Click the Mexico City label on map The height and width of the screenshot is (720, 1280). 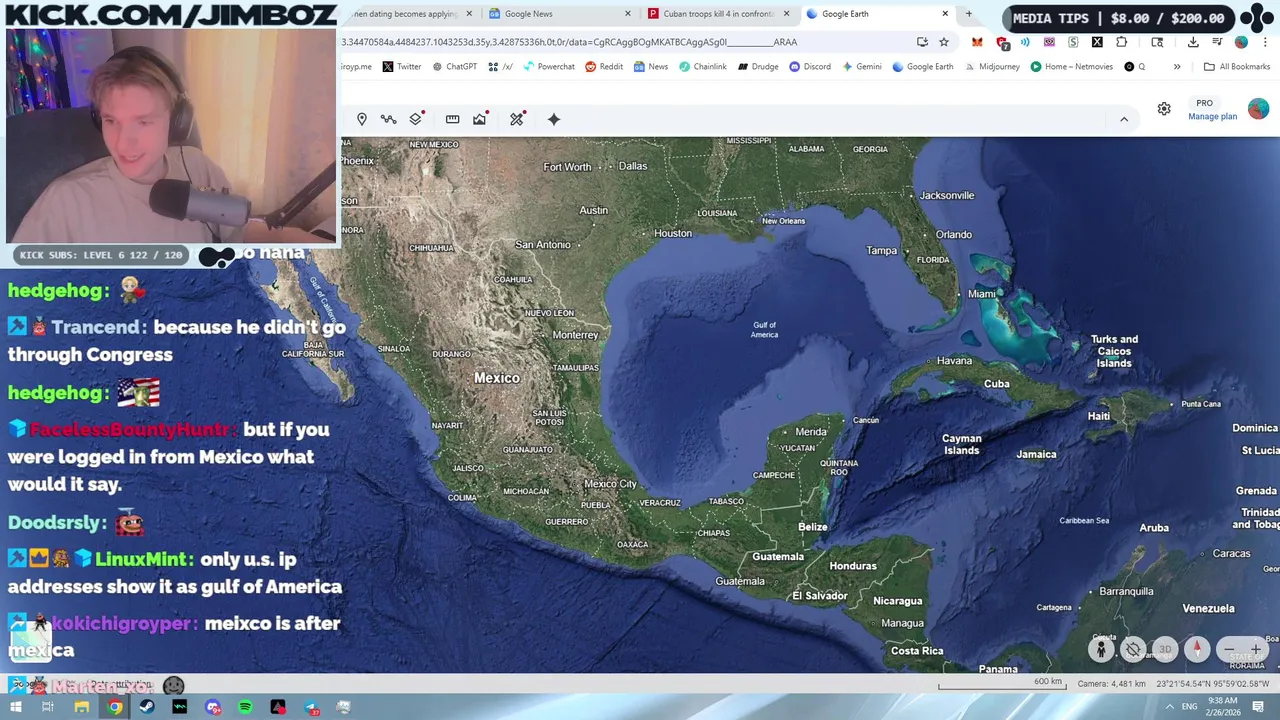[610, 484]
